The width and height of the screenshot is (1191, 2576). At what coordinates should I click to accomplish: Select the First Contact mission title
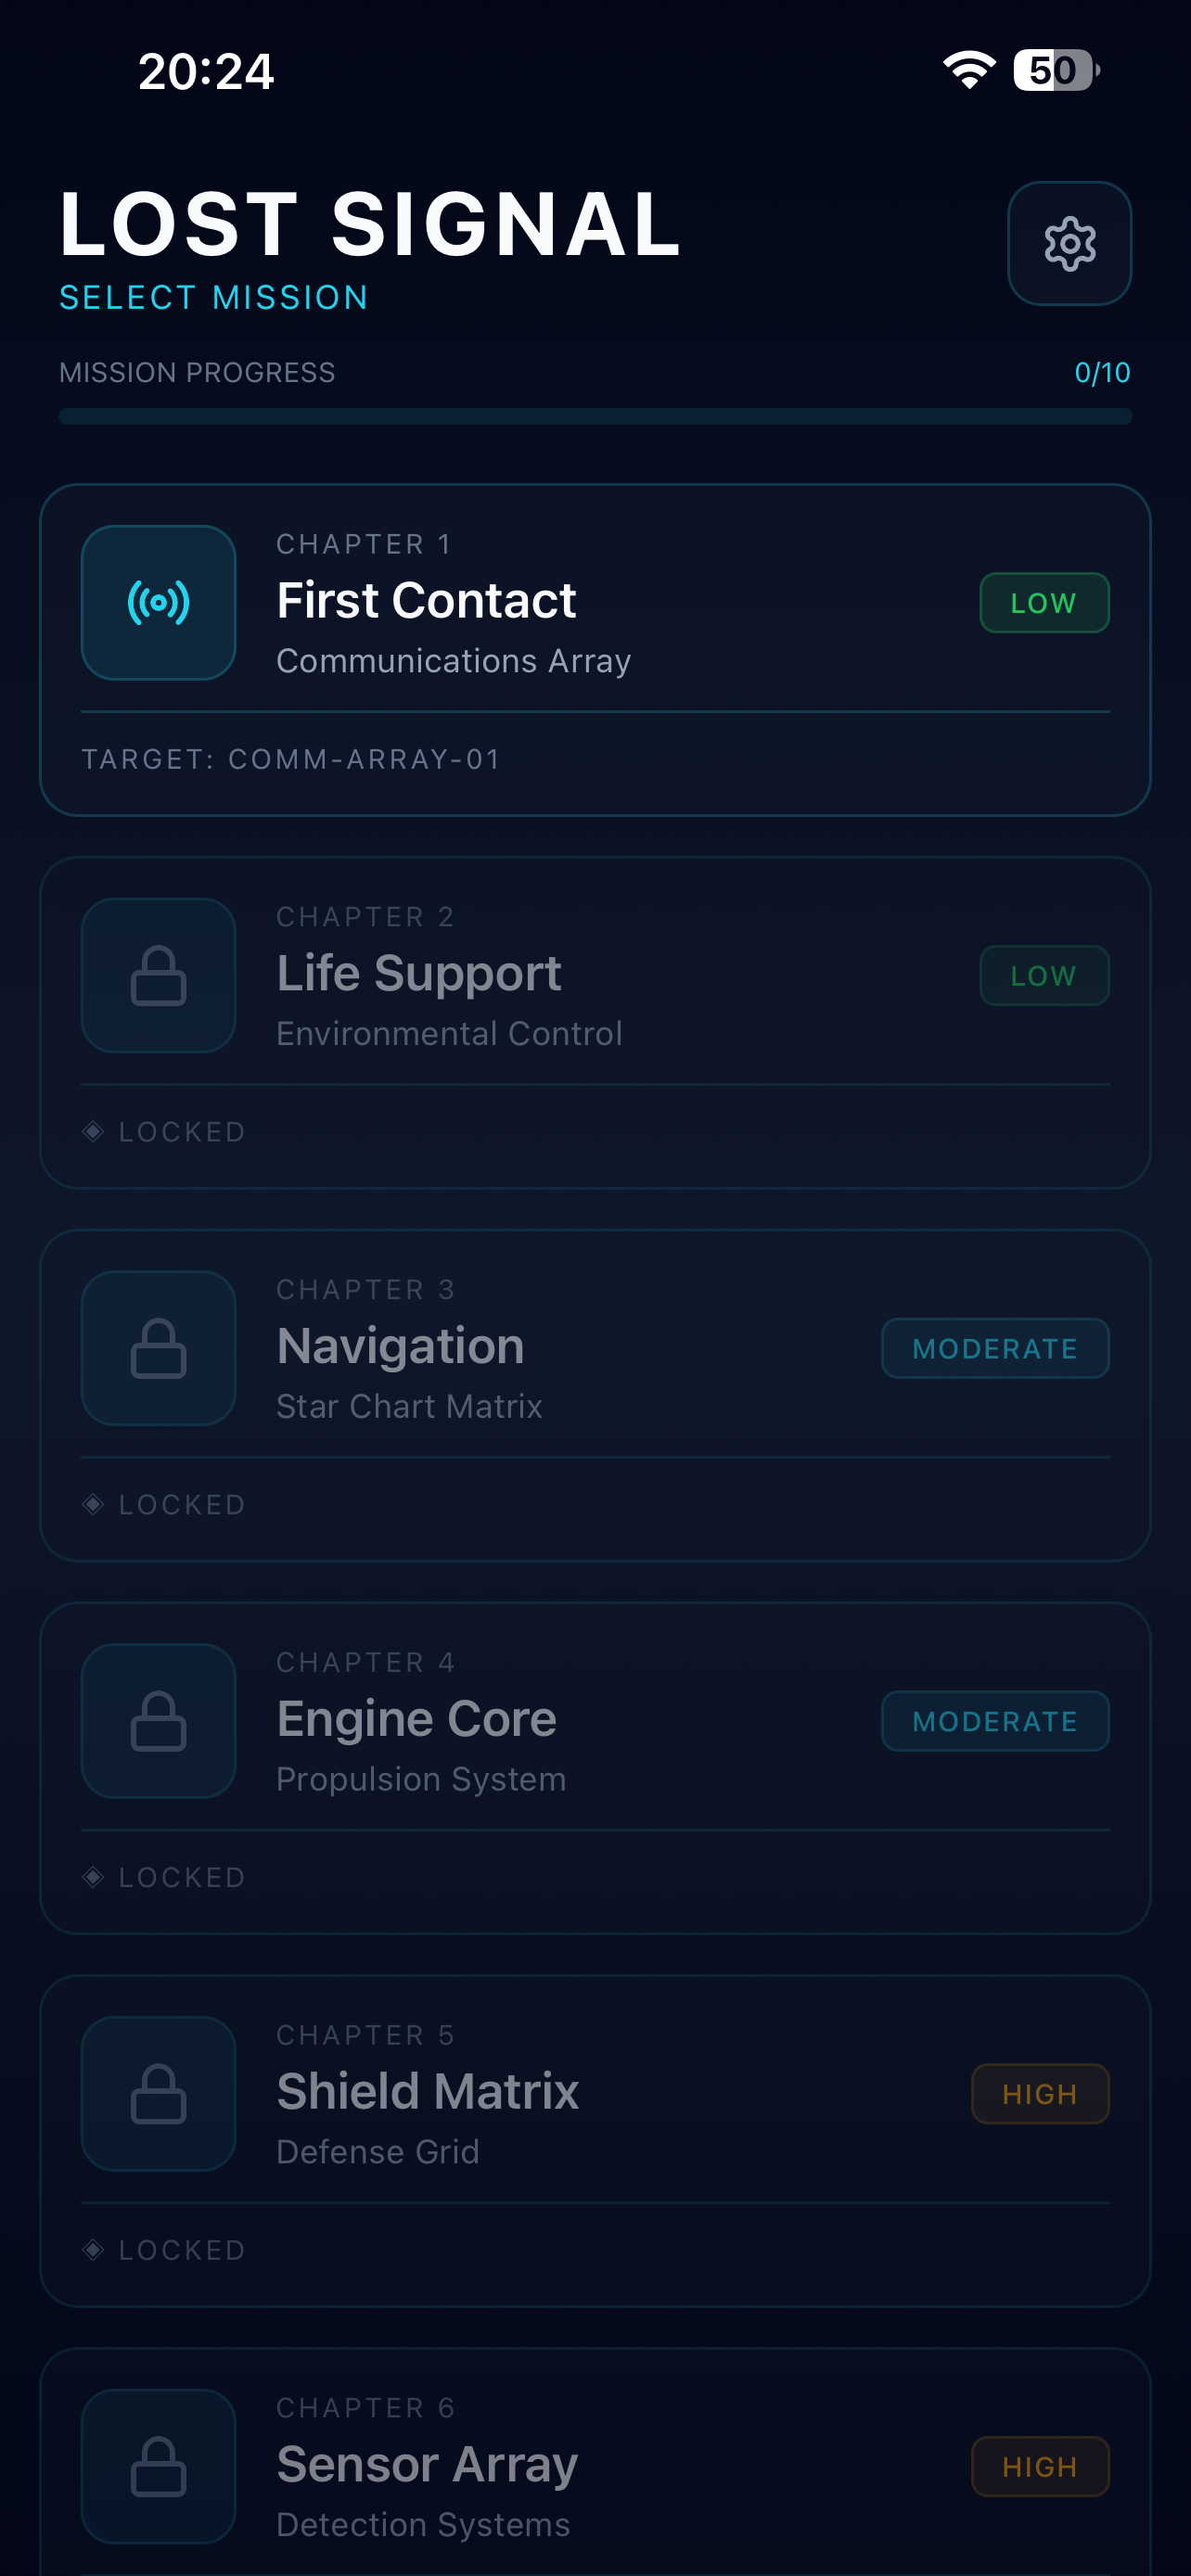pyautogui.click(x=426, y=600)
